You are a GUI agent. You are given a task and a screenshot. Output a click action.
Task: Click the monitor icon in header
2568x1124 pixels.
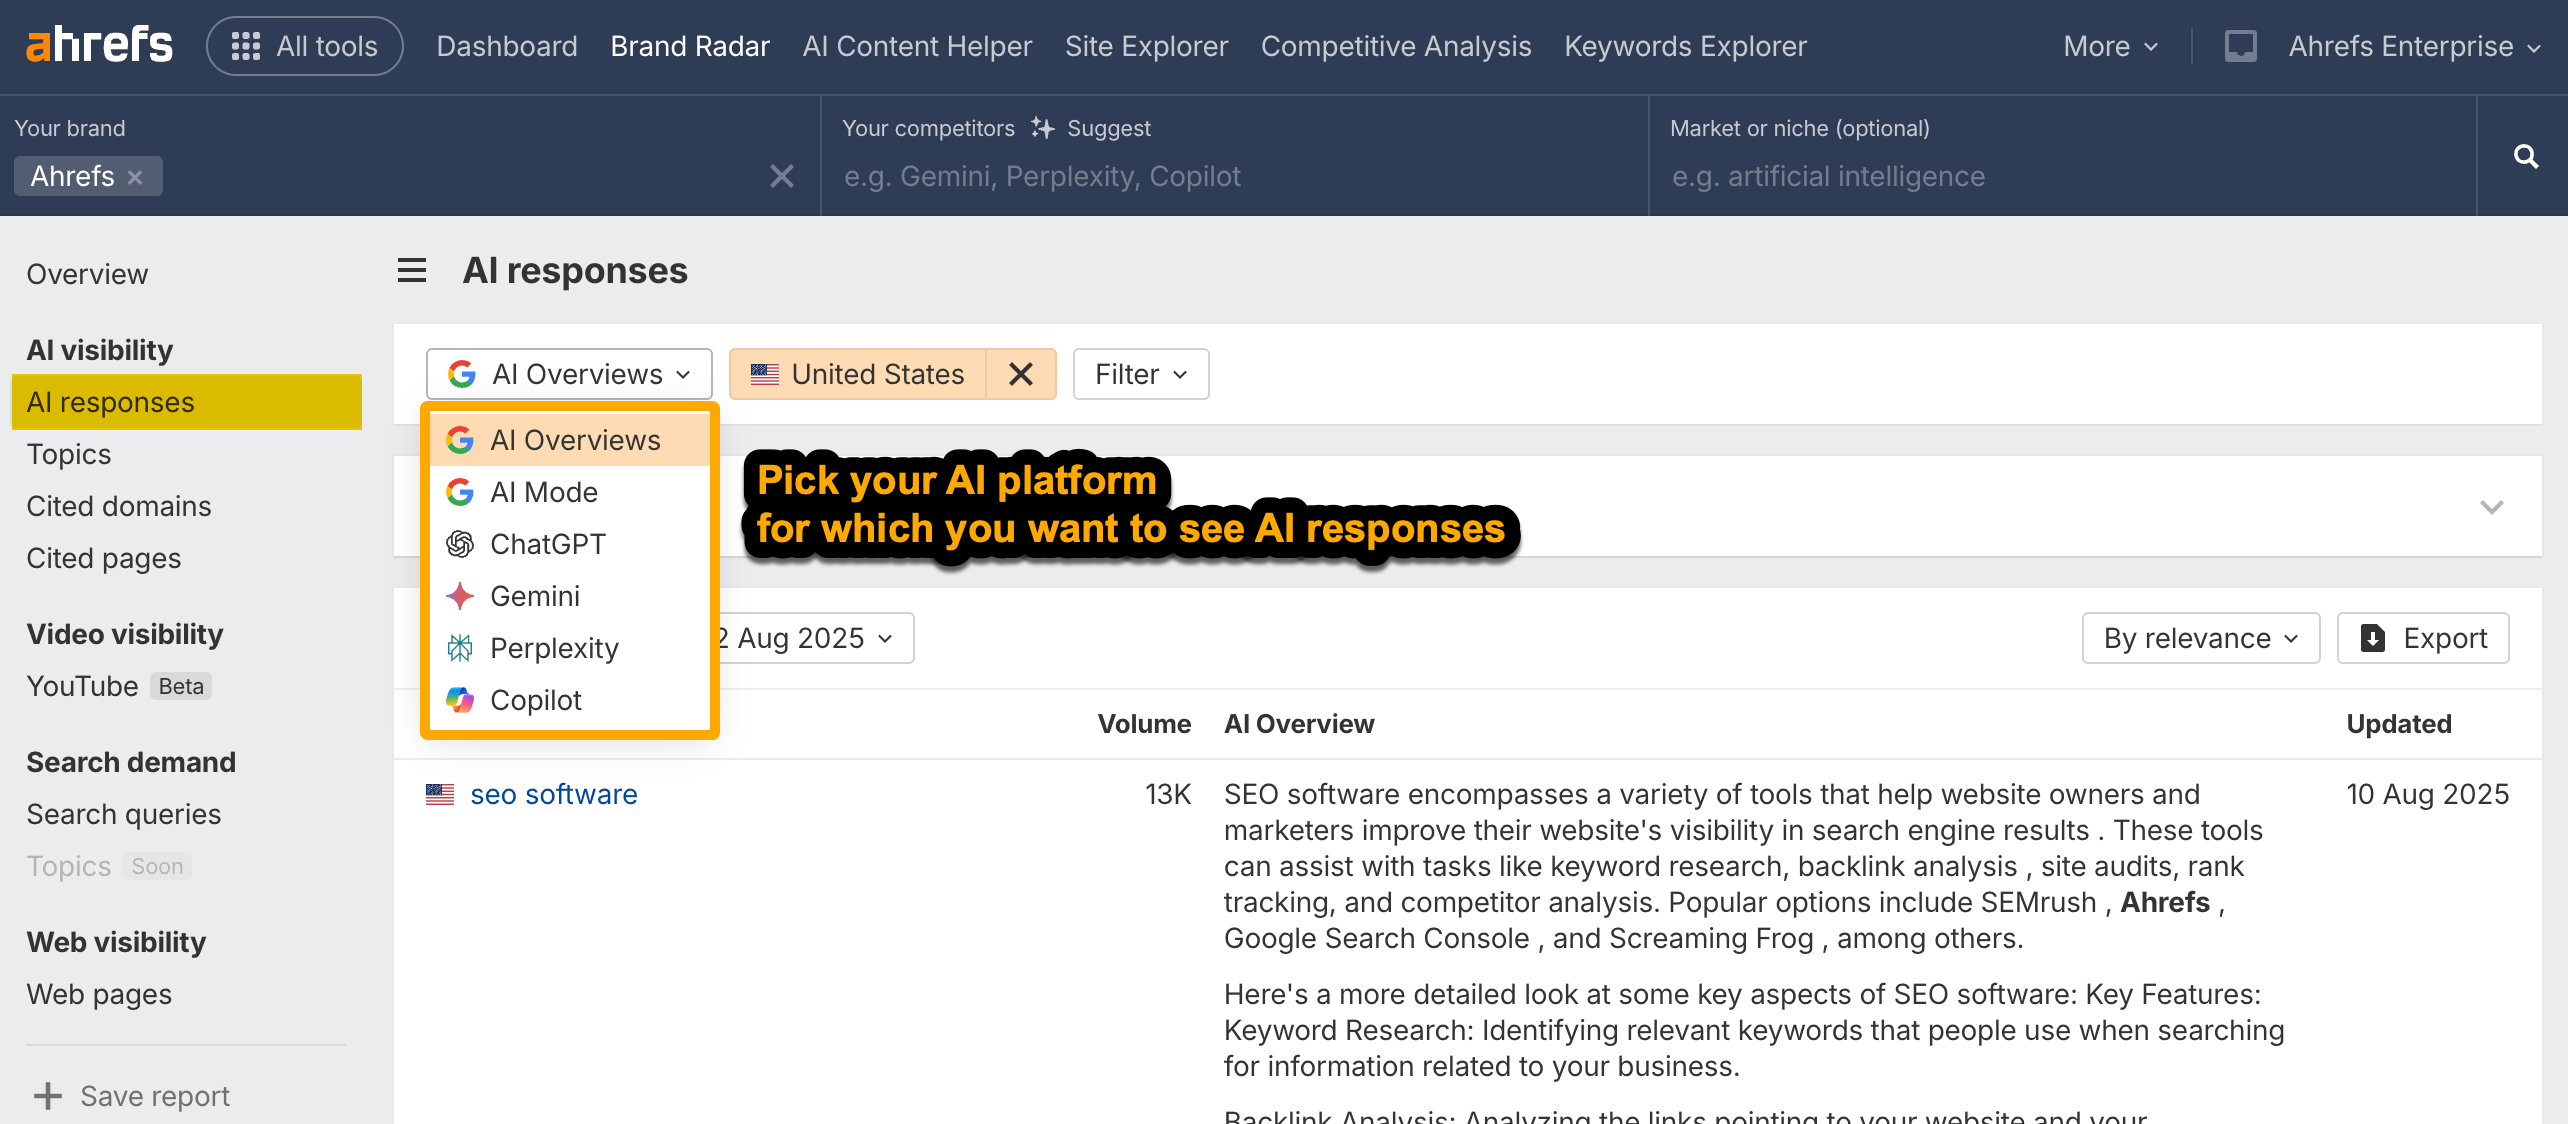(x=2240, y=46)
